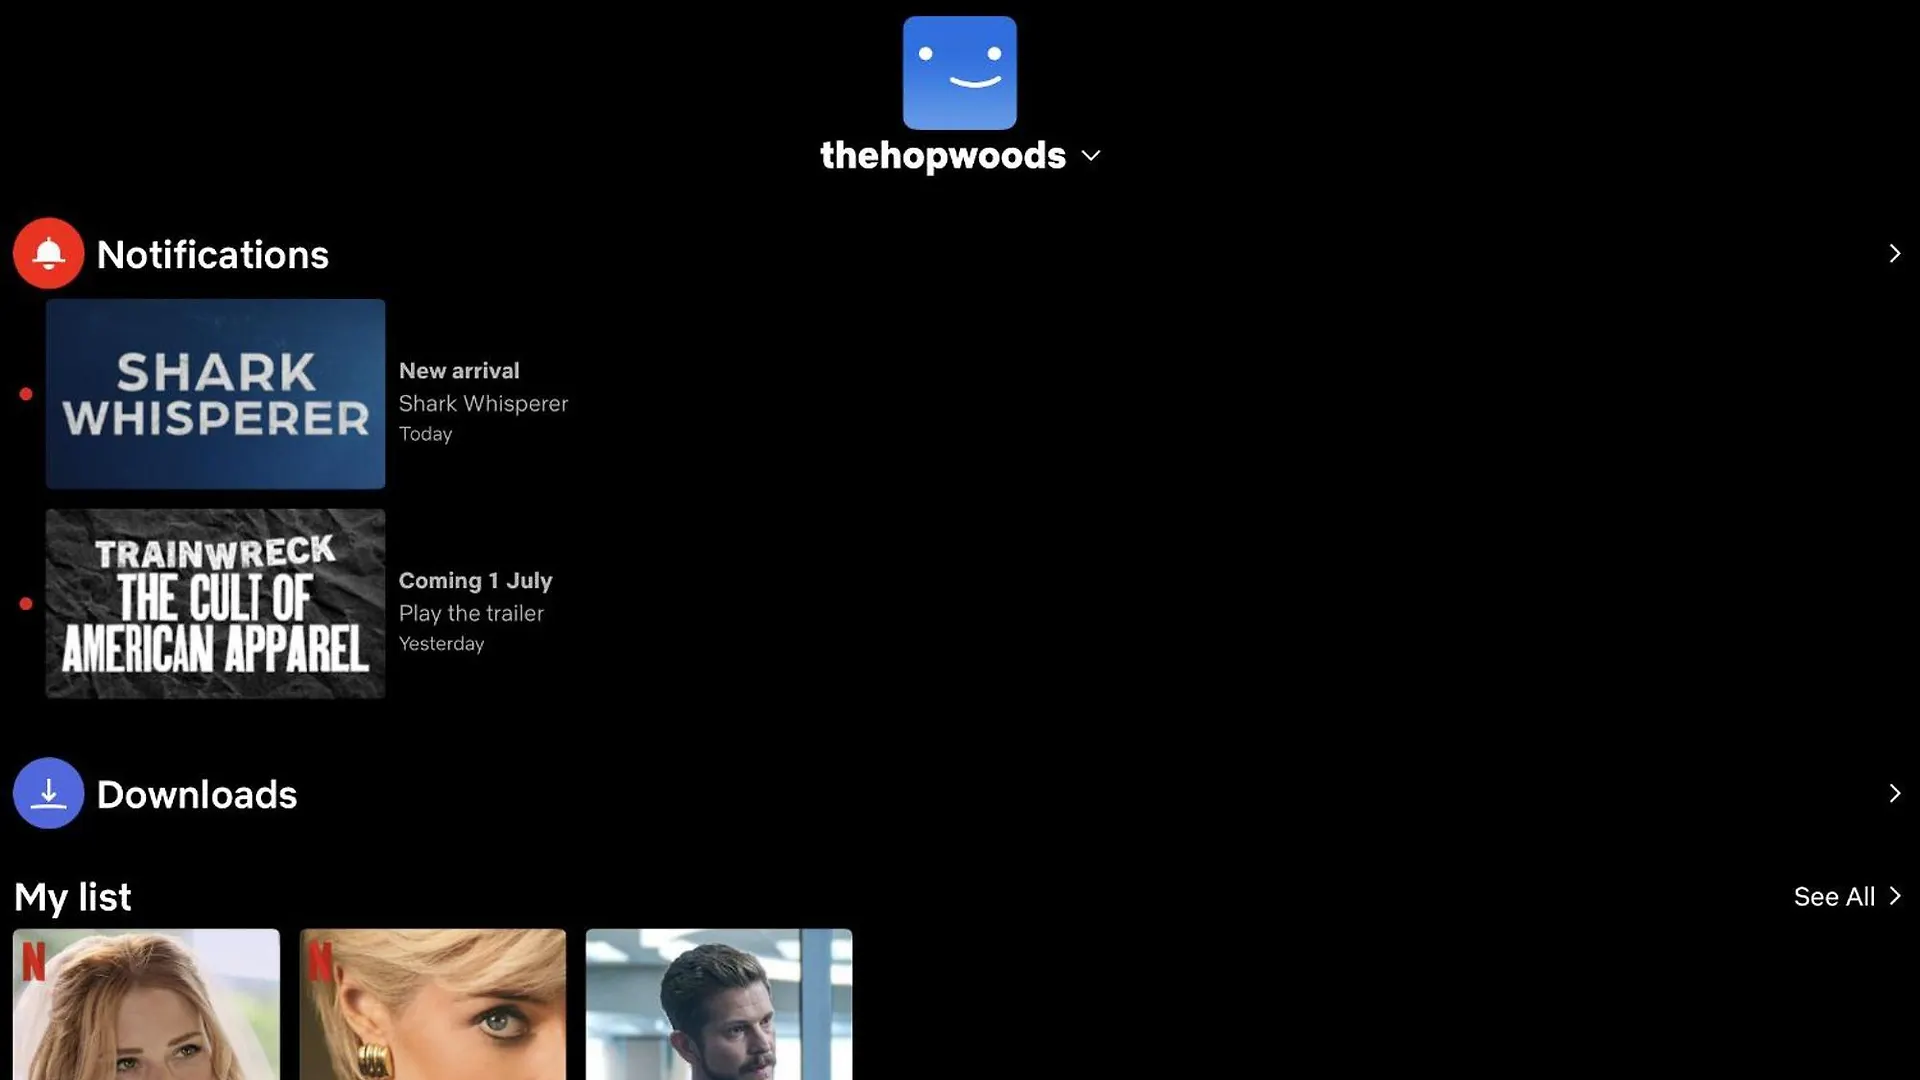Select the 'New arrival' notification label

coord(459,371)
